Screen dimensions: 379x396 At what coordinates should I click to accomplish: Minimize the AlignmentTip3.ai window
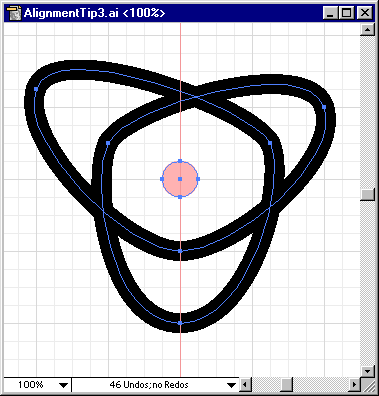pyautogui.click(x=331, y=13)
